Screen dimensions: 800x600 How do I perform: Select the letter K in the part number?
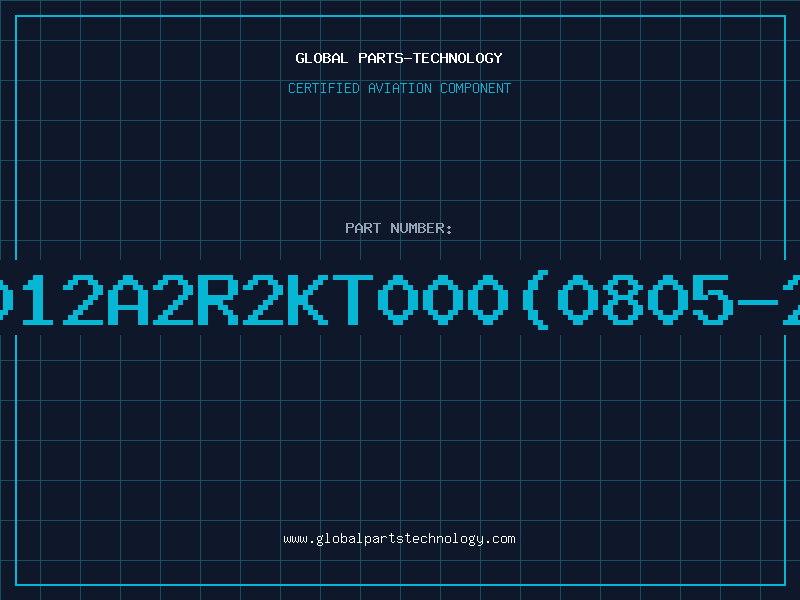308,300
